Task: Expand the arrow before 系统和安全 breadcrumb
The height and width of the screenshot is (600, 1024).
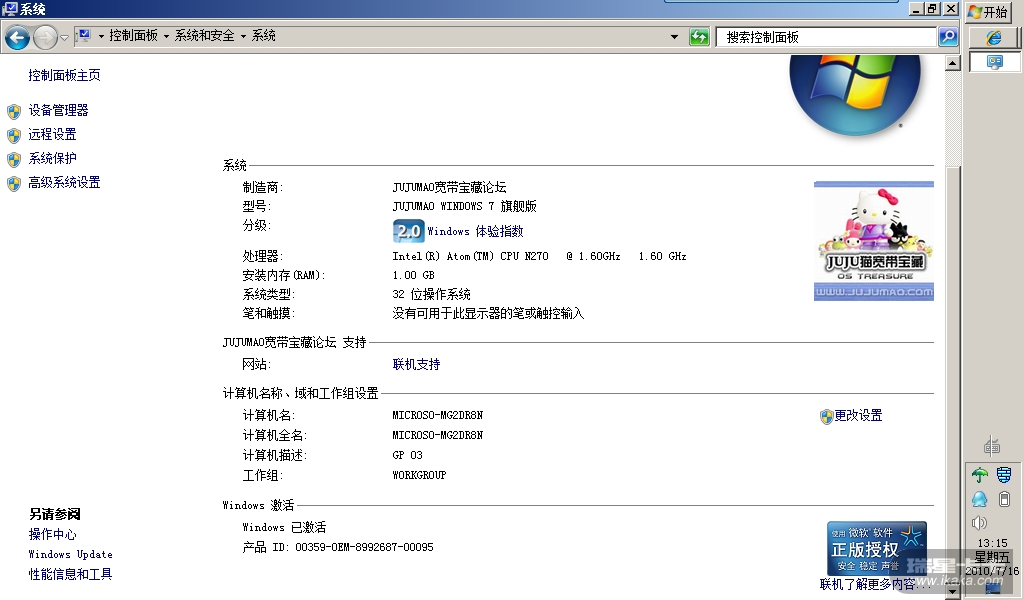Action: [x=167, y=37]
